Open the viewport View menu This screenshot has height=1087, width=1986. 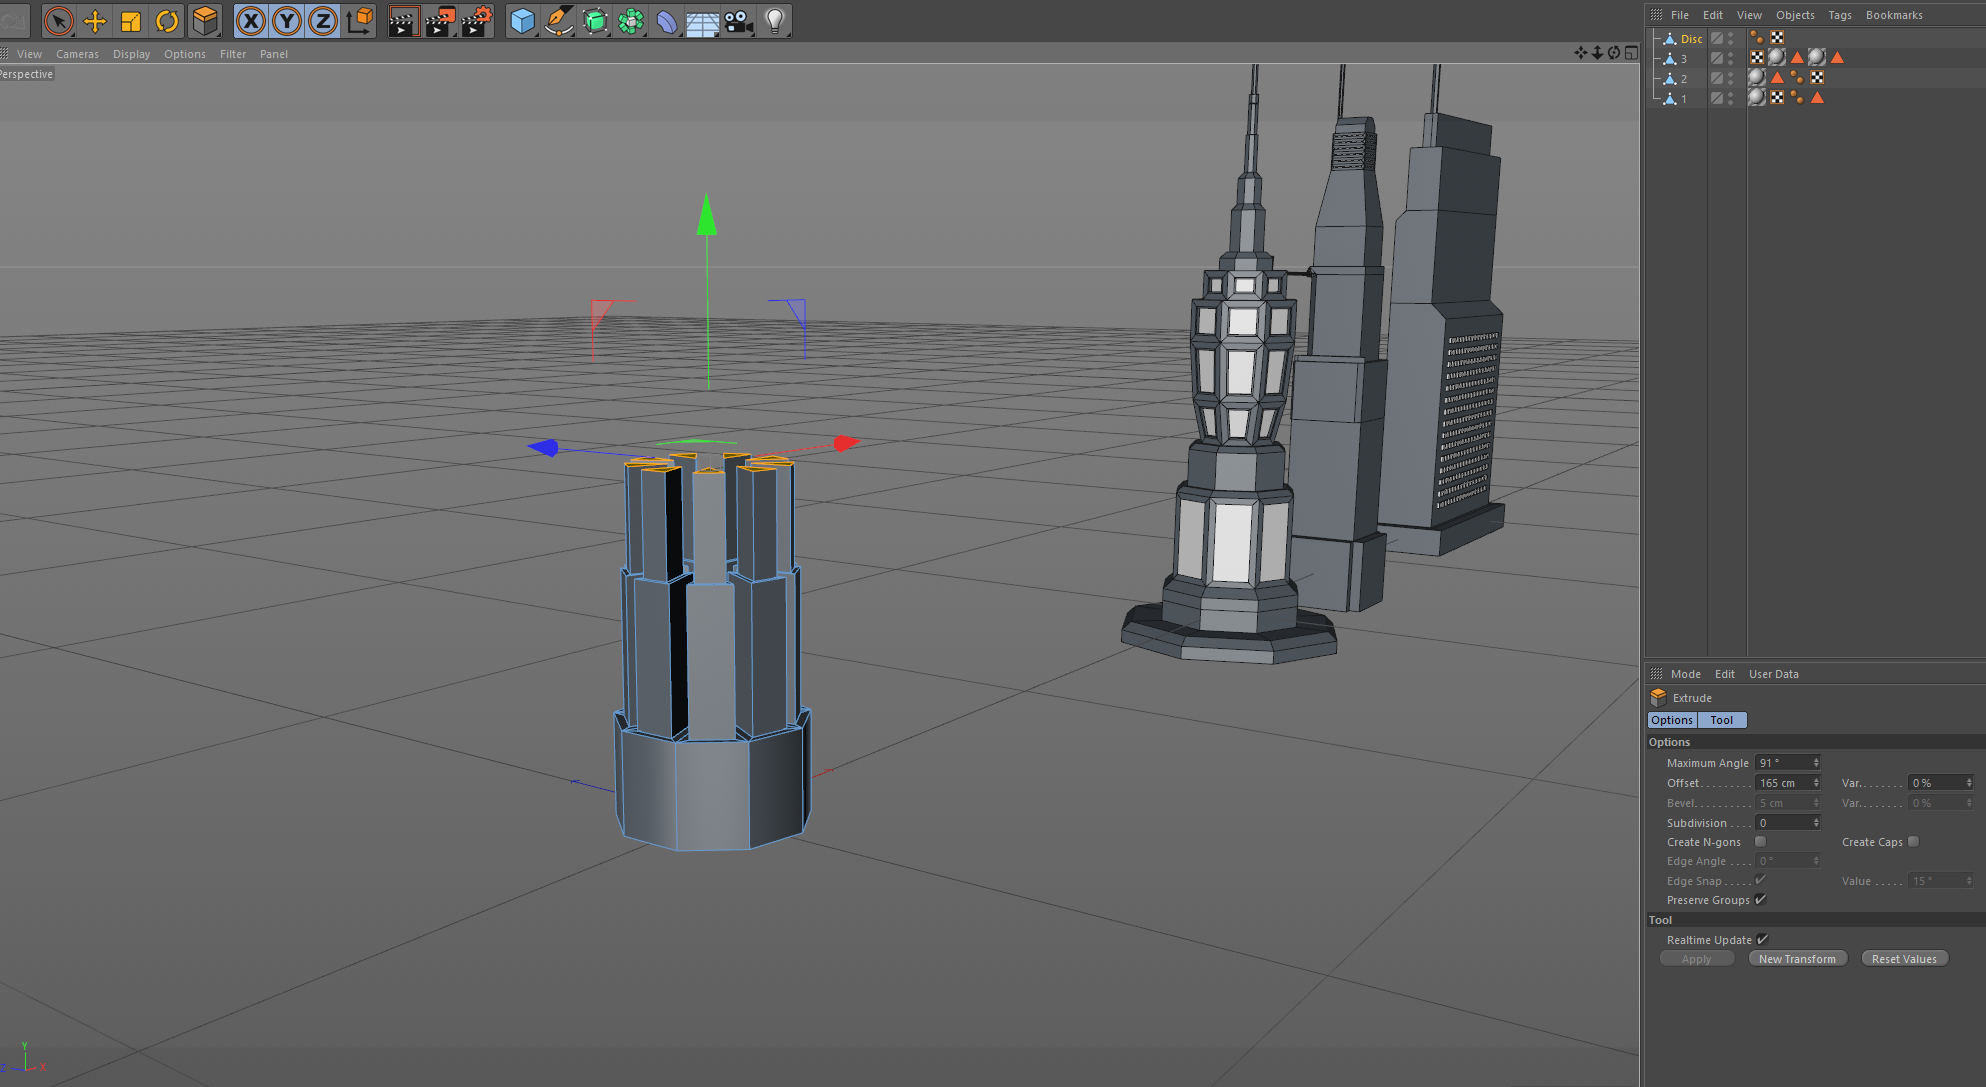[29, 54]
